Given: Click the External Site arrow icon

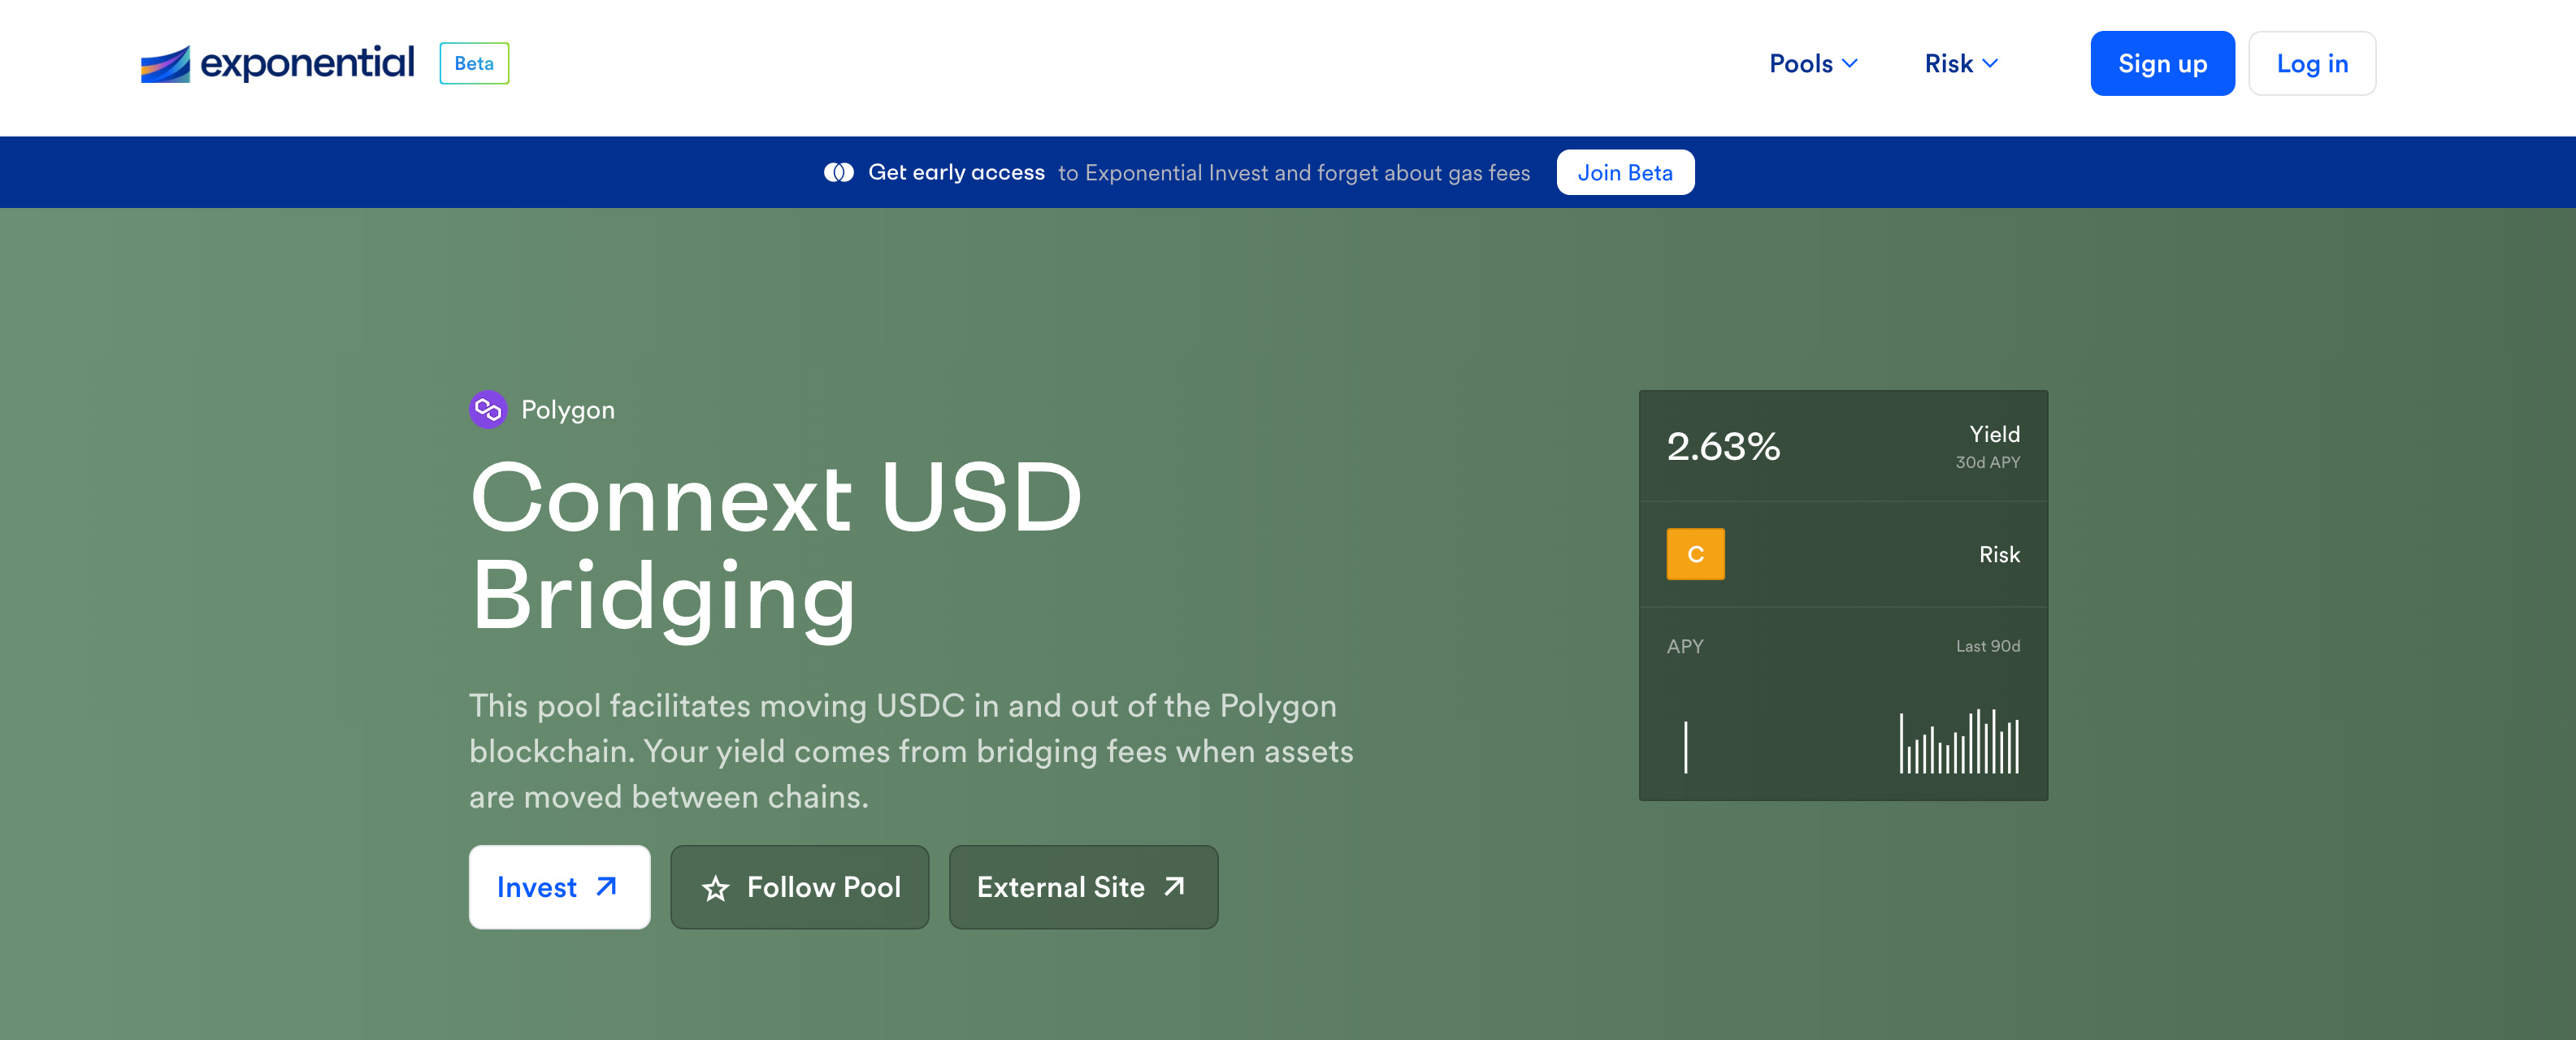Looking at the screenshot, I should (1175, 887).
